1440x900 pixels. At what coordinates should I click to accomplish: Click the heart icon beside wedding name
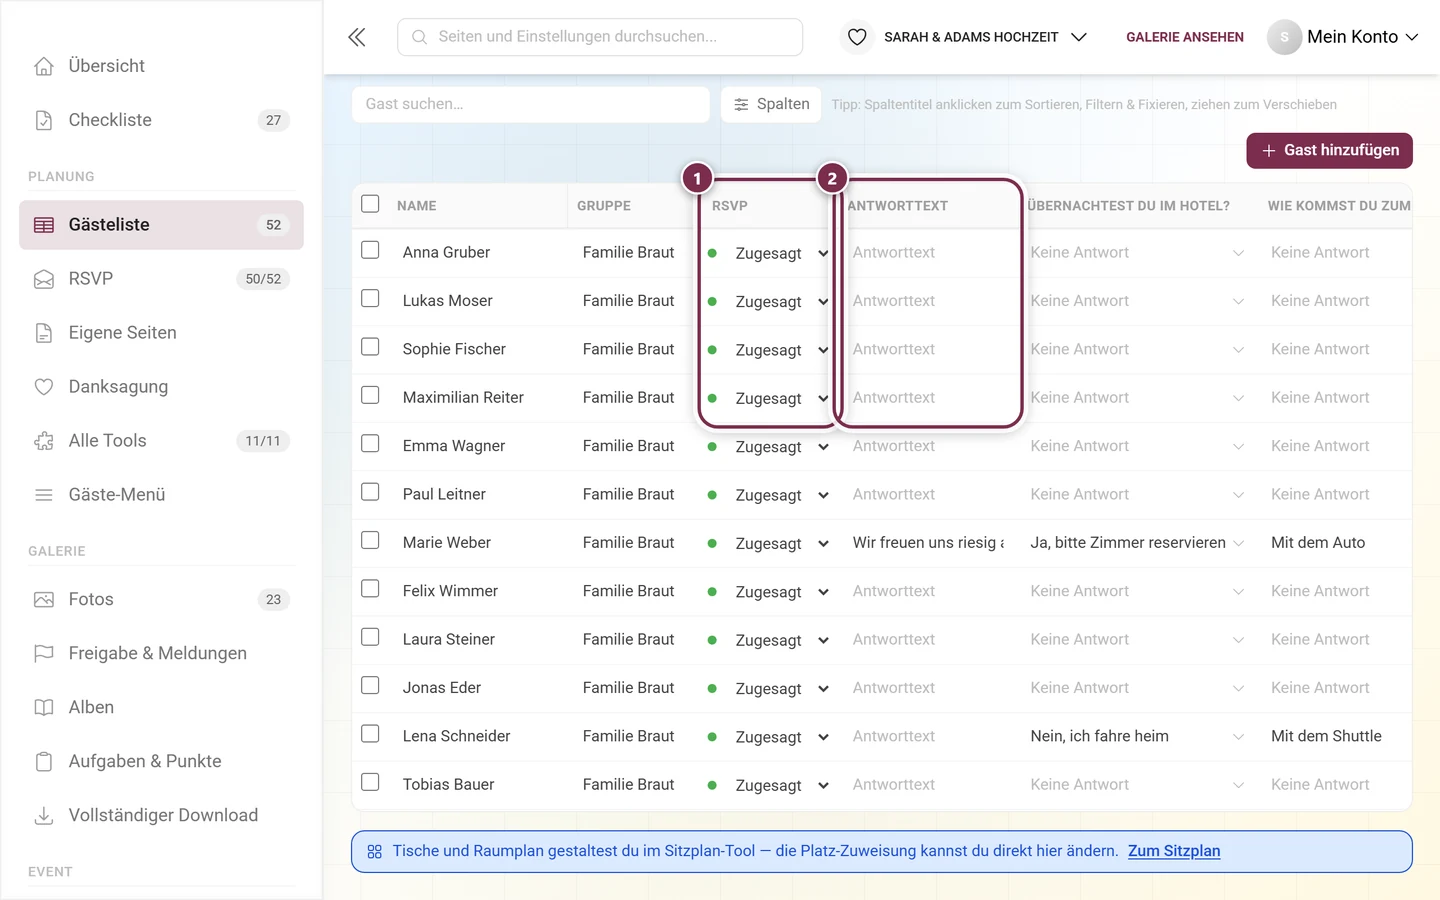857,37
